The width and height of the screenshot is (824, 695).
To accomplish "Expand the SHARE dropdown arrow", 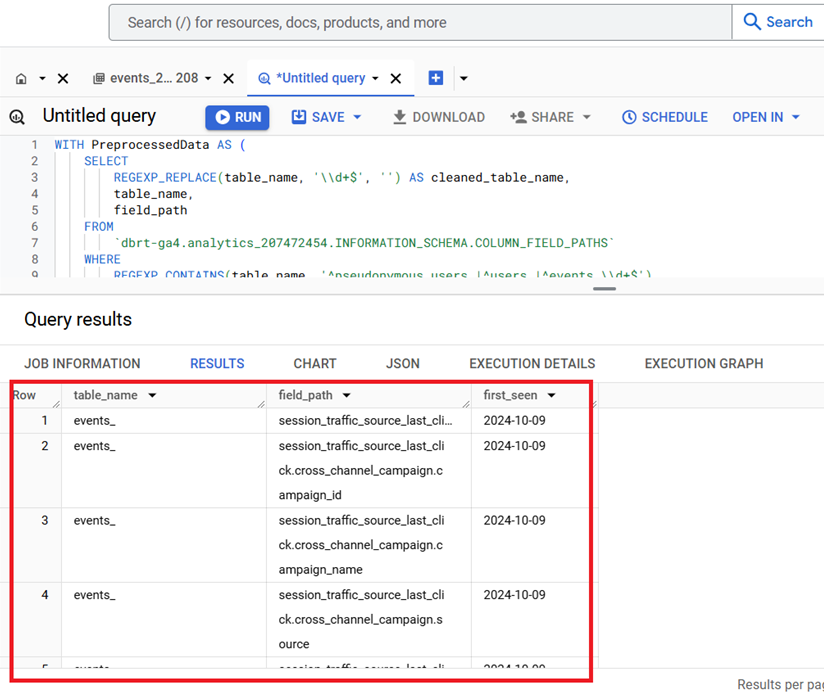I will click(x=587, y=117).
